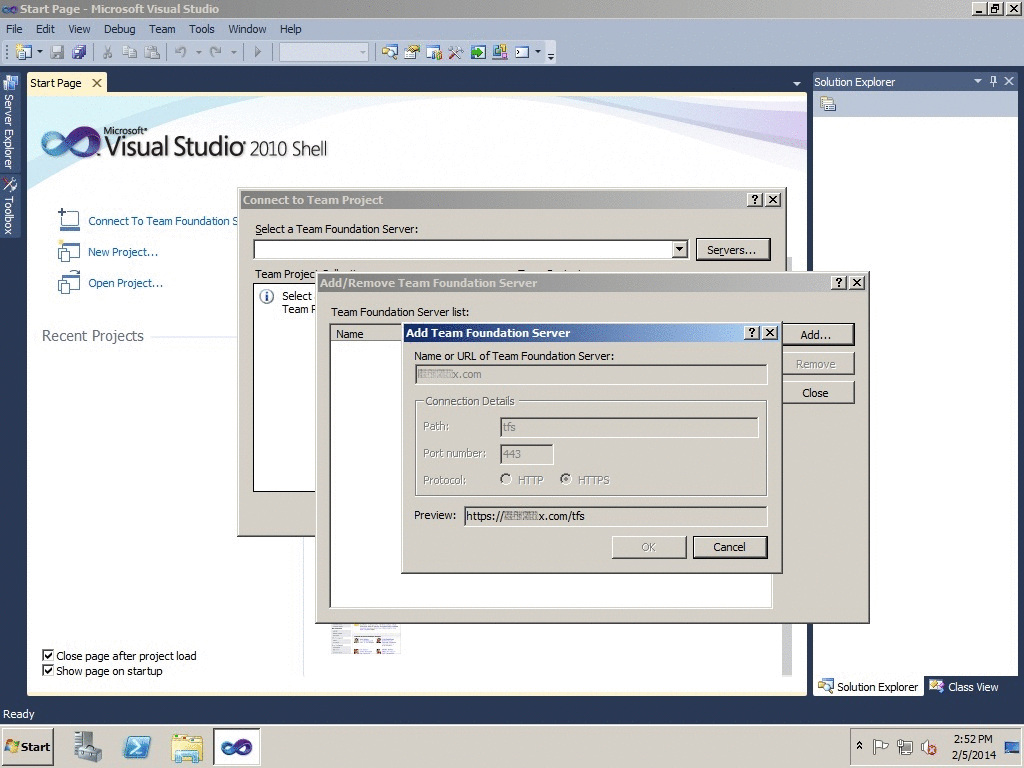
Task: Open the Team menu
Action: [x=162, y=29]
